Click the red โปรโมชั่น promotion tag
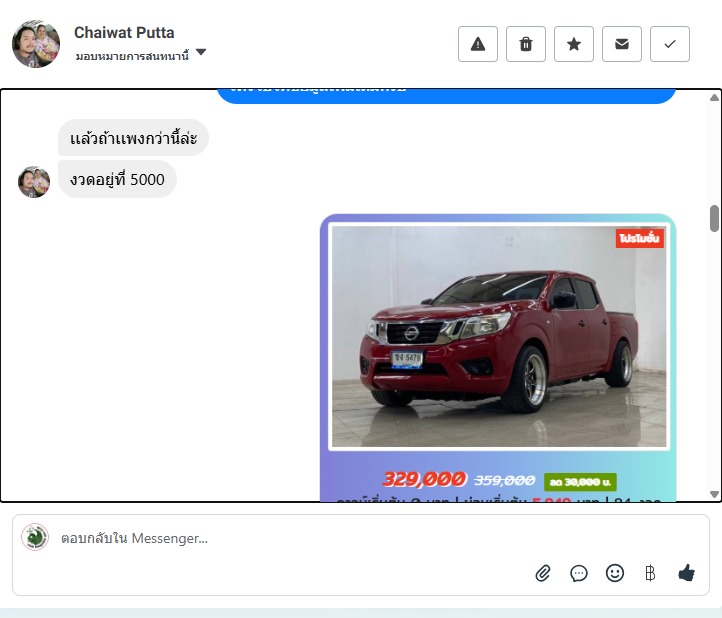This screenshot has height=618, width=722. [x=640, y=238]
